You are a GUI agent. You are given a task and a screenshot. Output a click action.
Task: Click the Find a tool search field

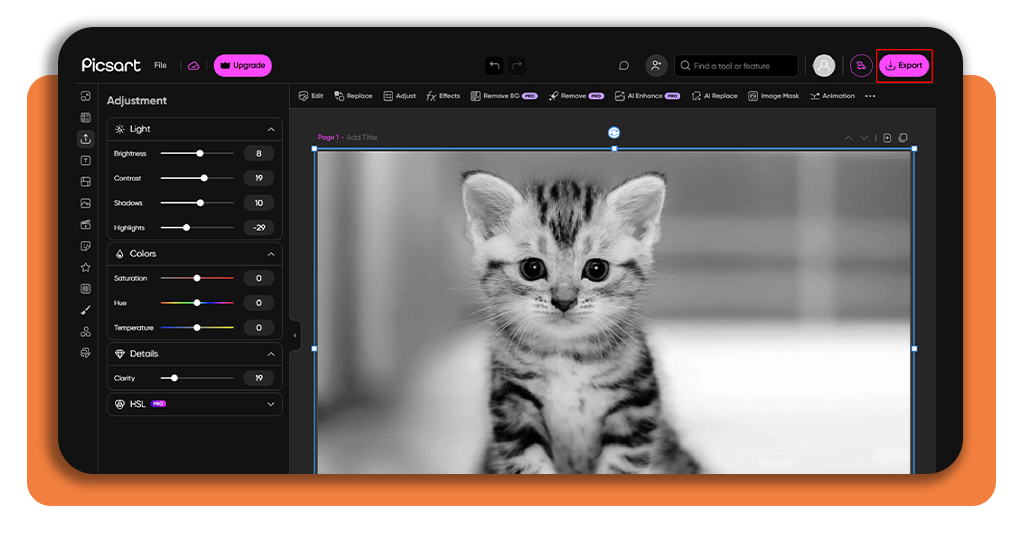click(x=736, y=65)
